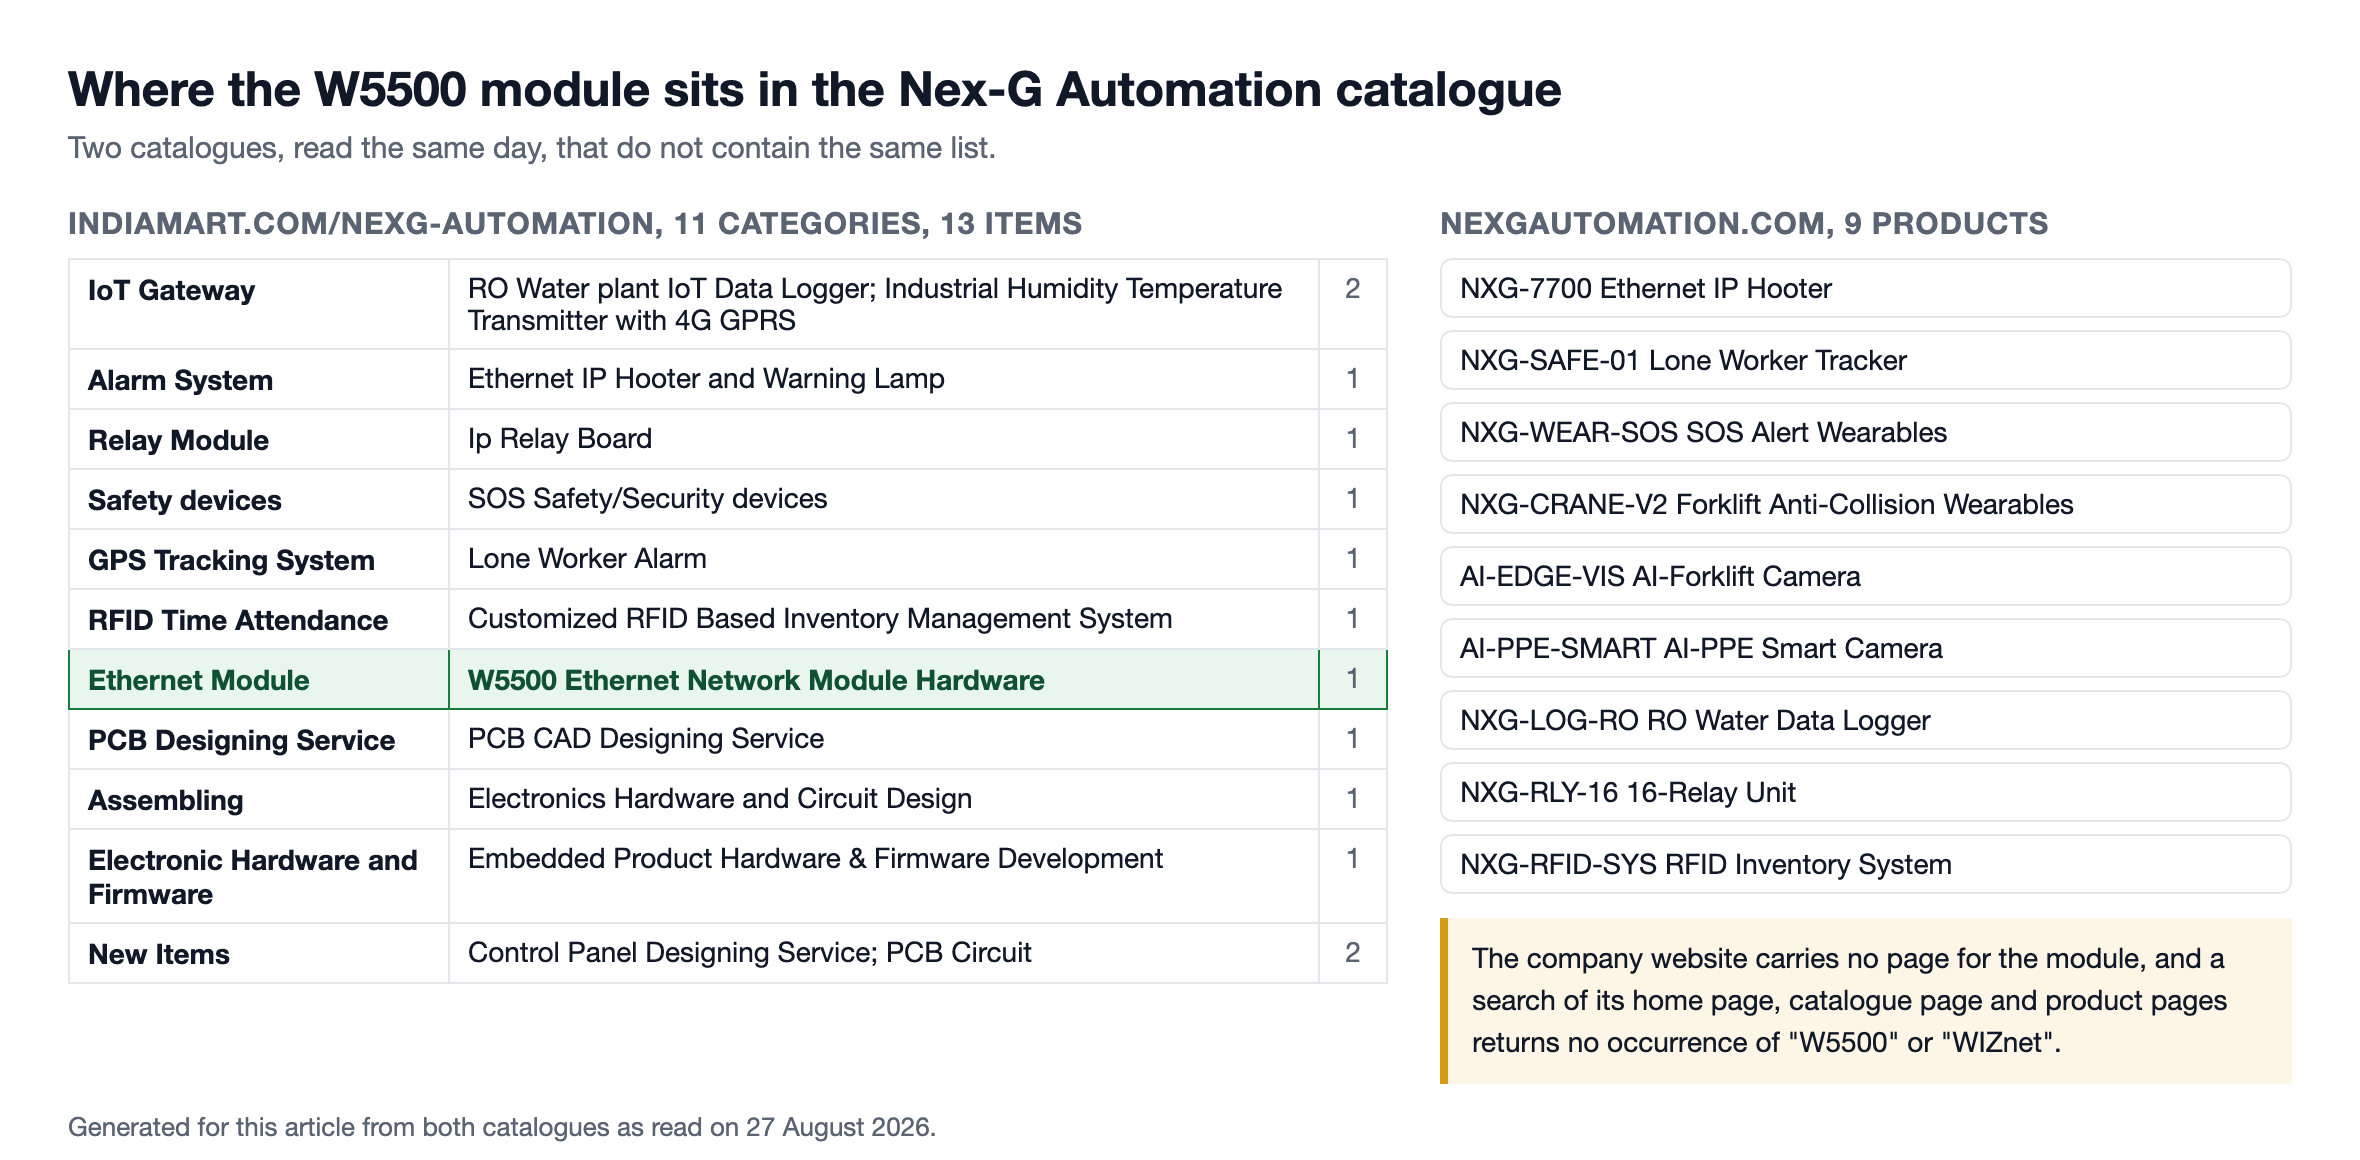Click the PCB CAD Designing Service cell
Image resolution: width=2360 pixels, height=1160 pixels.
tap(884, 739)
